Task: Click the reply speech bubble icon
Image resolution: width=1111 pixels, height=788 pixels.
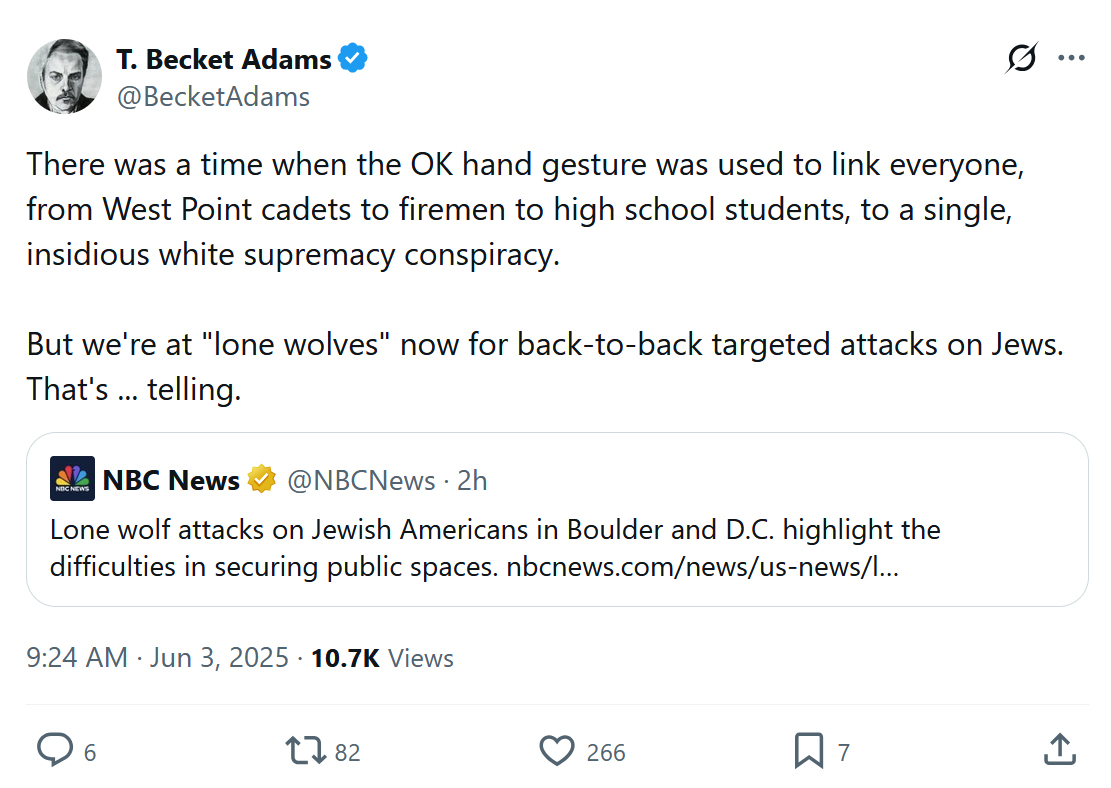Action: coord(54,750)
